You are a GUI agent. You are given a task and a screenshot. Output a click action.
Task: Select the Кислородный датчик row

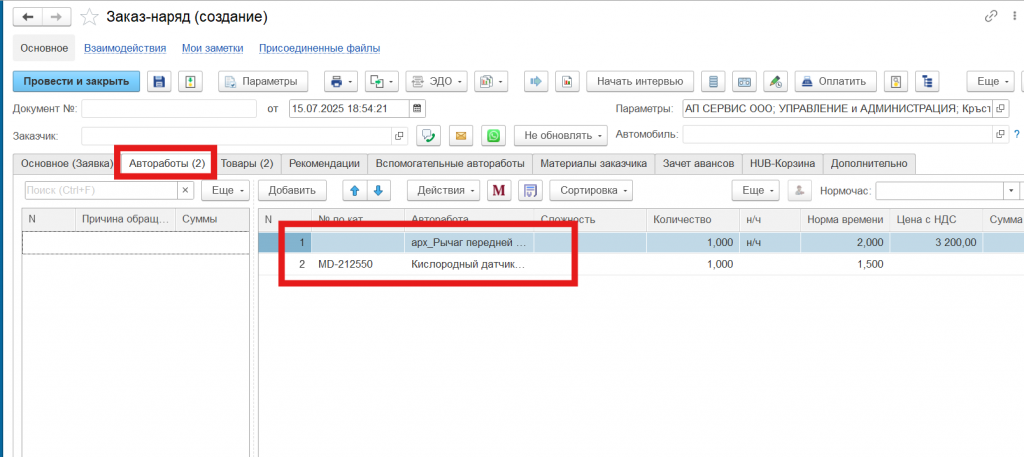coord(468,265)
